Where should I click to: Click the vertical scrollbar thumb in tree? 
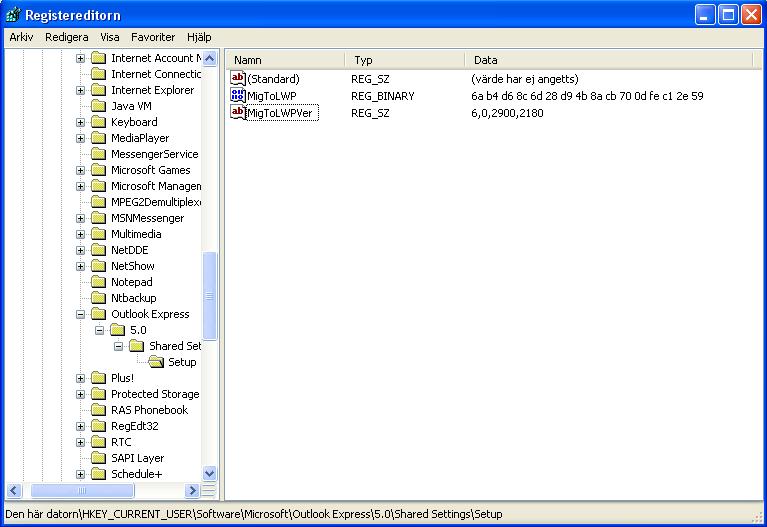209,296
